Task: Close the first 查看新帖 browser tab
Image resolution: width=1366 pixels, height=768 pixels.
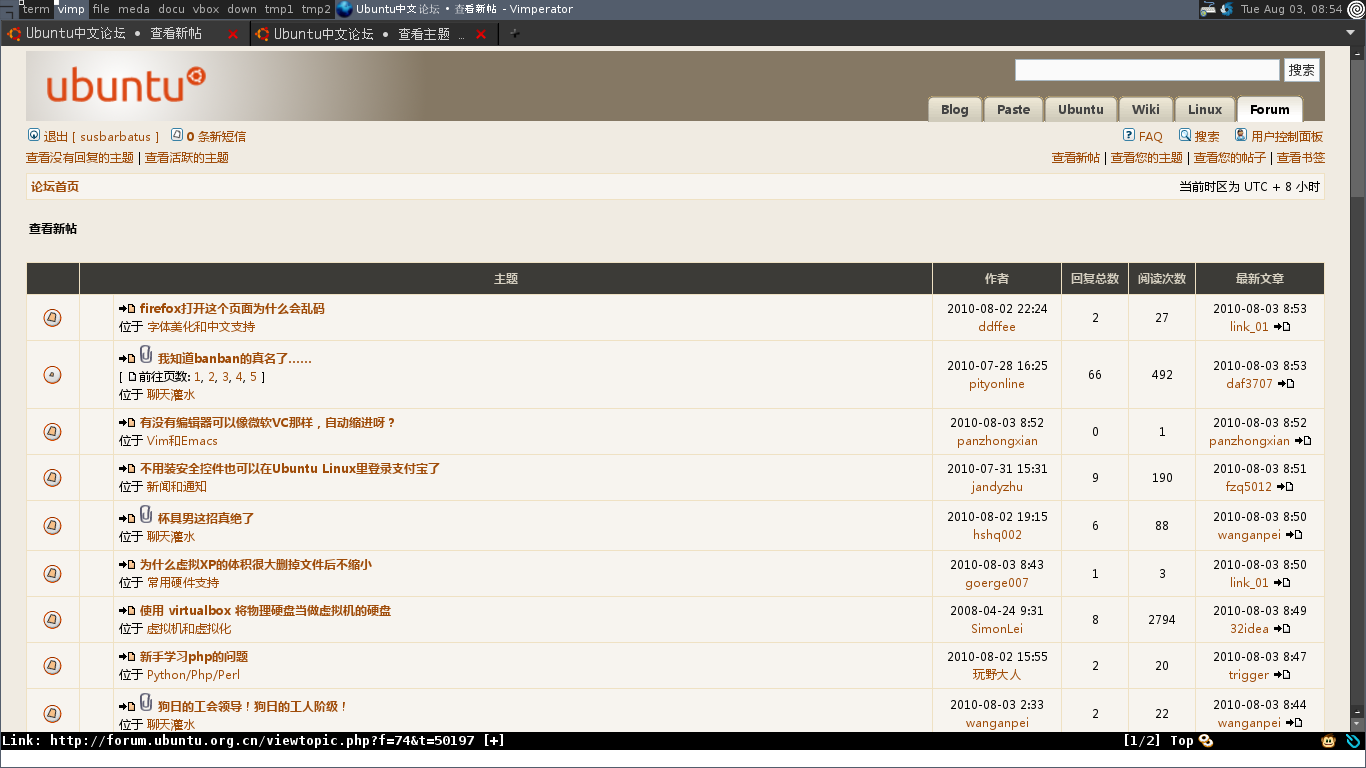Action: coord(233,34)
